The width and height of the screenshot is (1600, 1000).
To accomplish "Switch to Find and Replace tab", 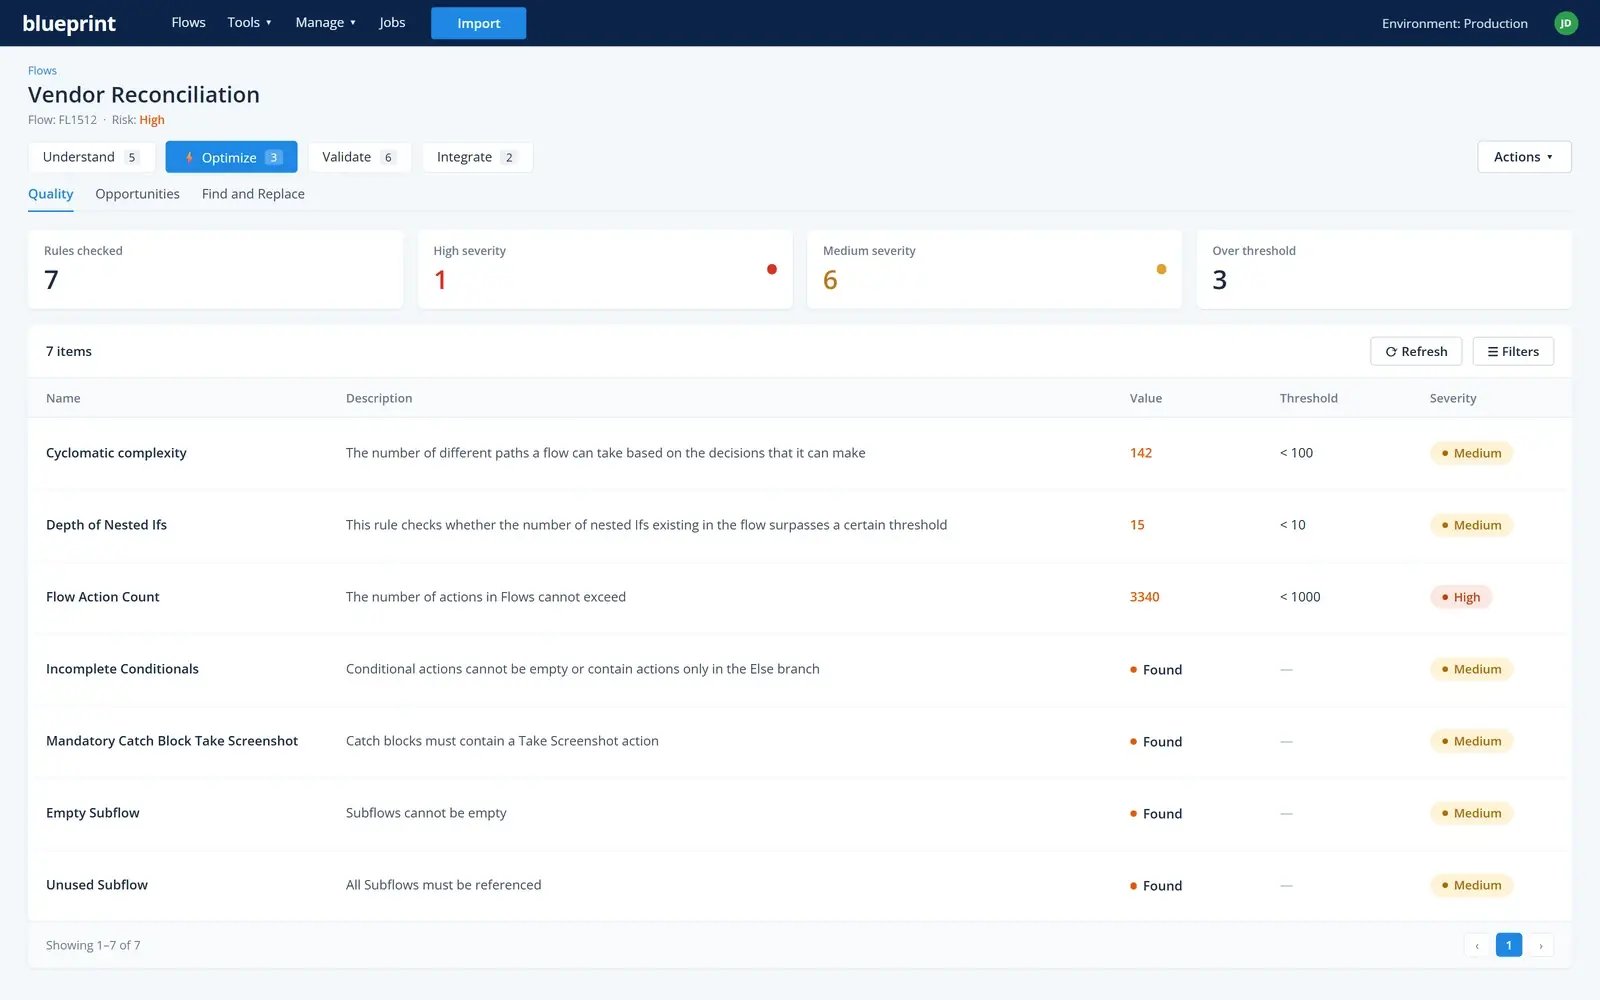I will (253, 194).
